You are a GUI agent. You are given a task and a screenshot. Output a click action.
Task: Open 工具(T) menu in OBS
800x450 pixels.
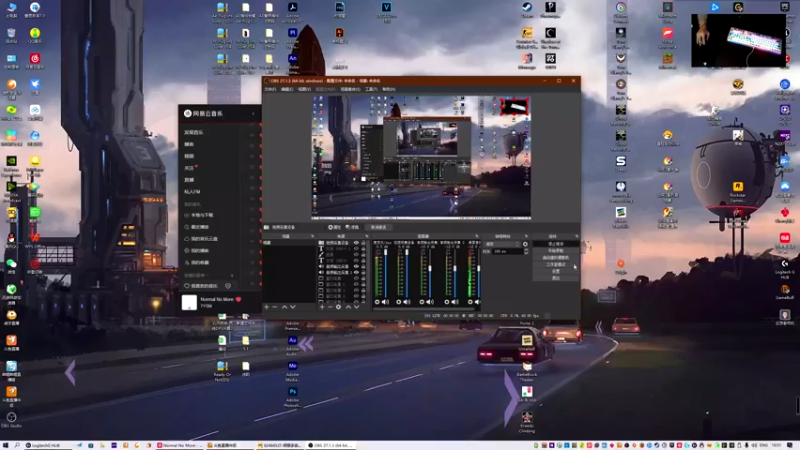click(371, 89)
